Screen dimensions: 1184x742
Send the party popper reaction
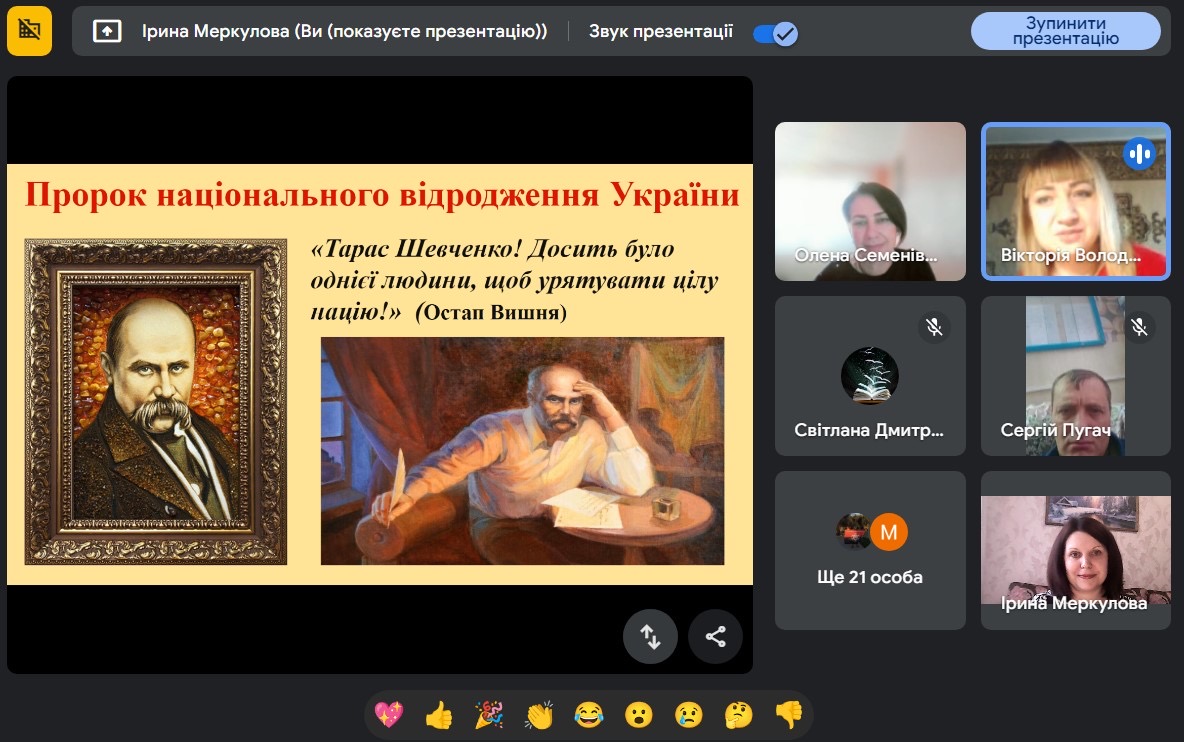tap(489, 713)
